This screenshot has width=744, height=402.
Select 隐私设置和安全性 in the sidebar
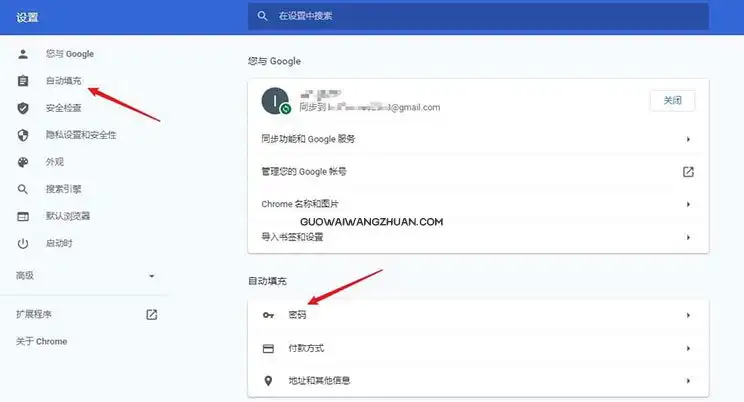[81, 135]
